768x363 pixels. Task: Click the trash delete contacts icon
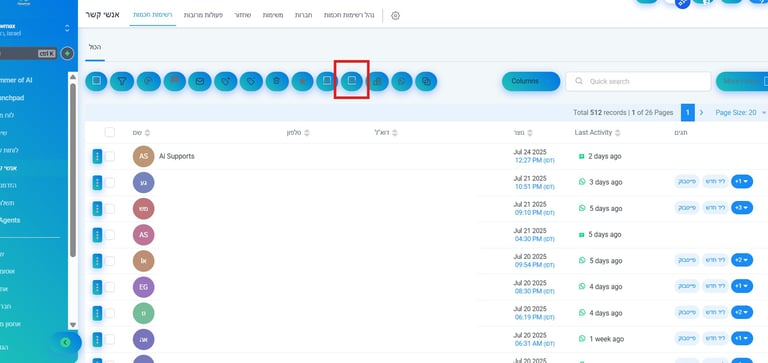pos(277,81)
